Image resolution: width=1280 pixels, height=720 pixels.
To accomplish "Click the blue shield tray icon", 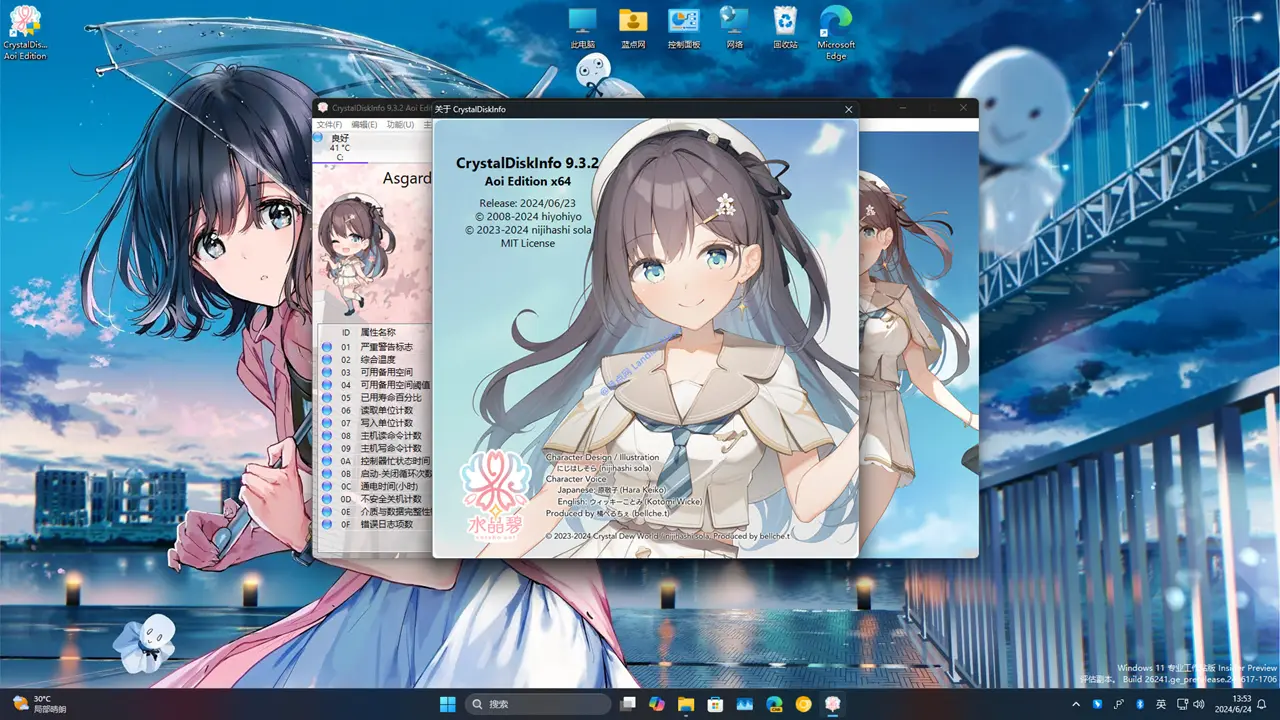I will click(x=1097, y=704).
